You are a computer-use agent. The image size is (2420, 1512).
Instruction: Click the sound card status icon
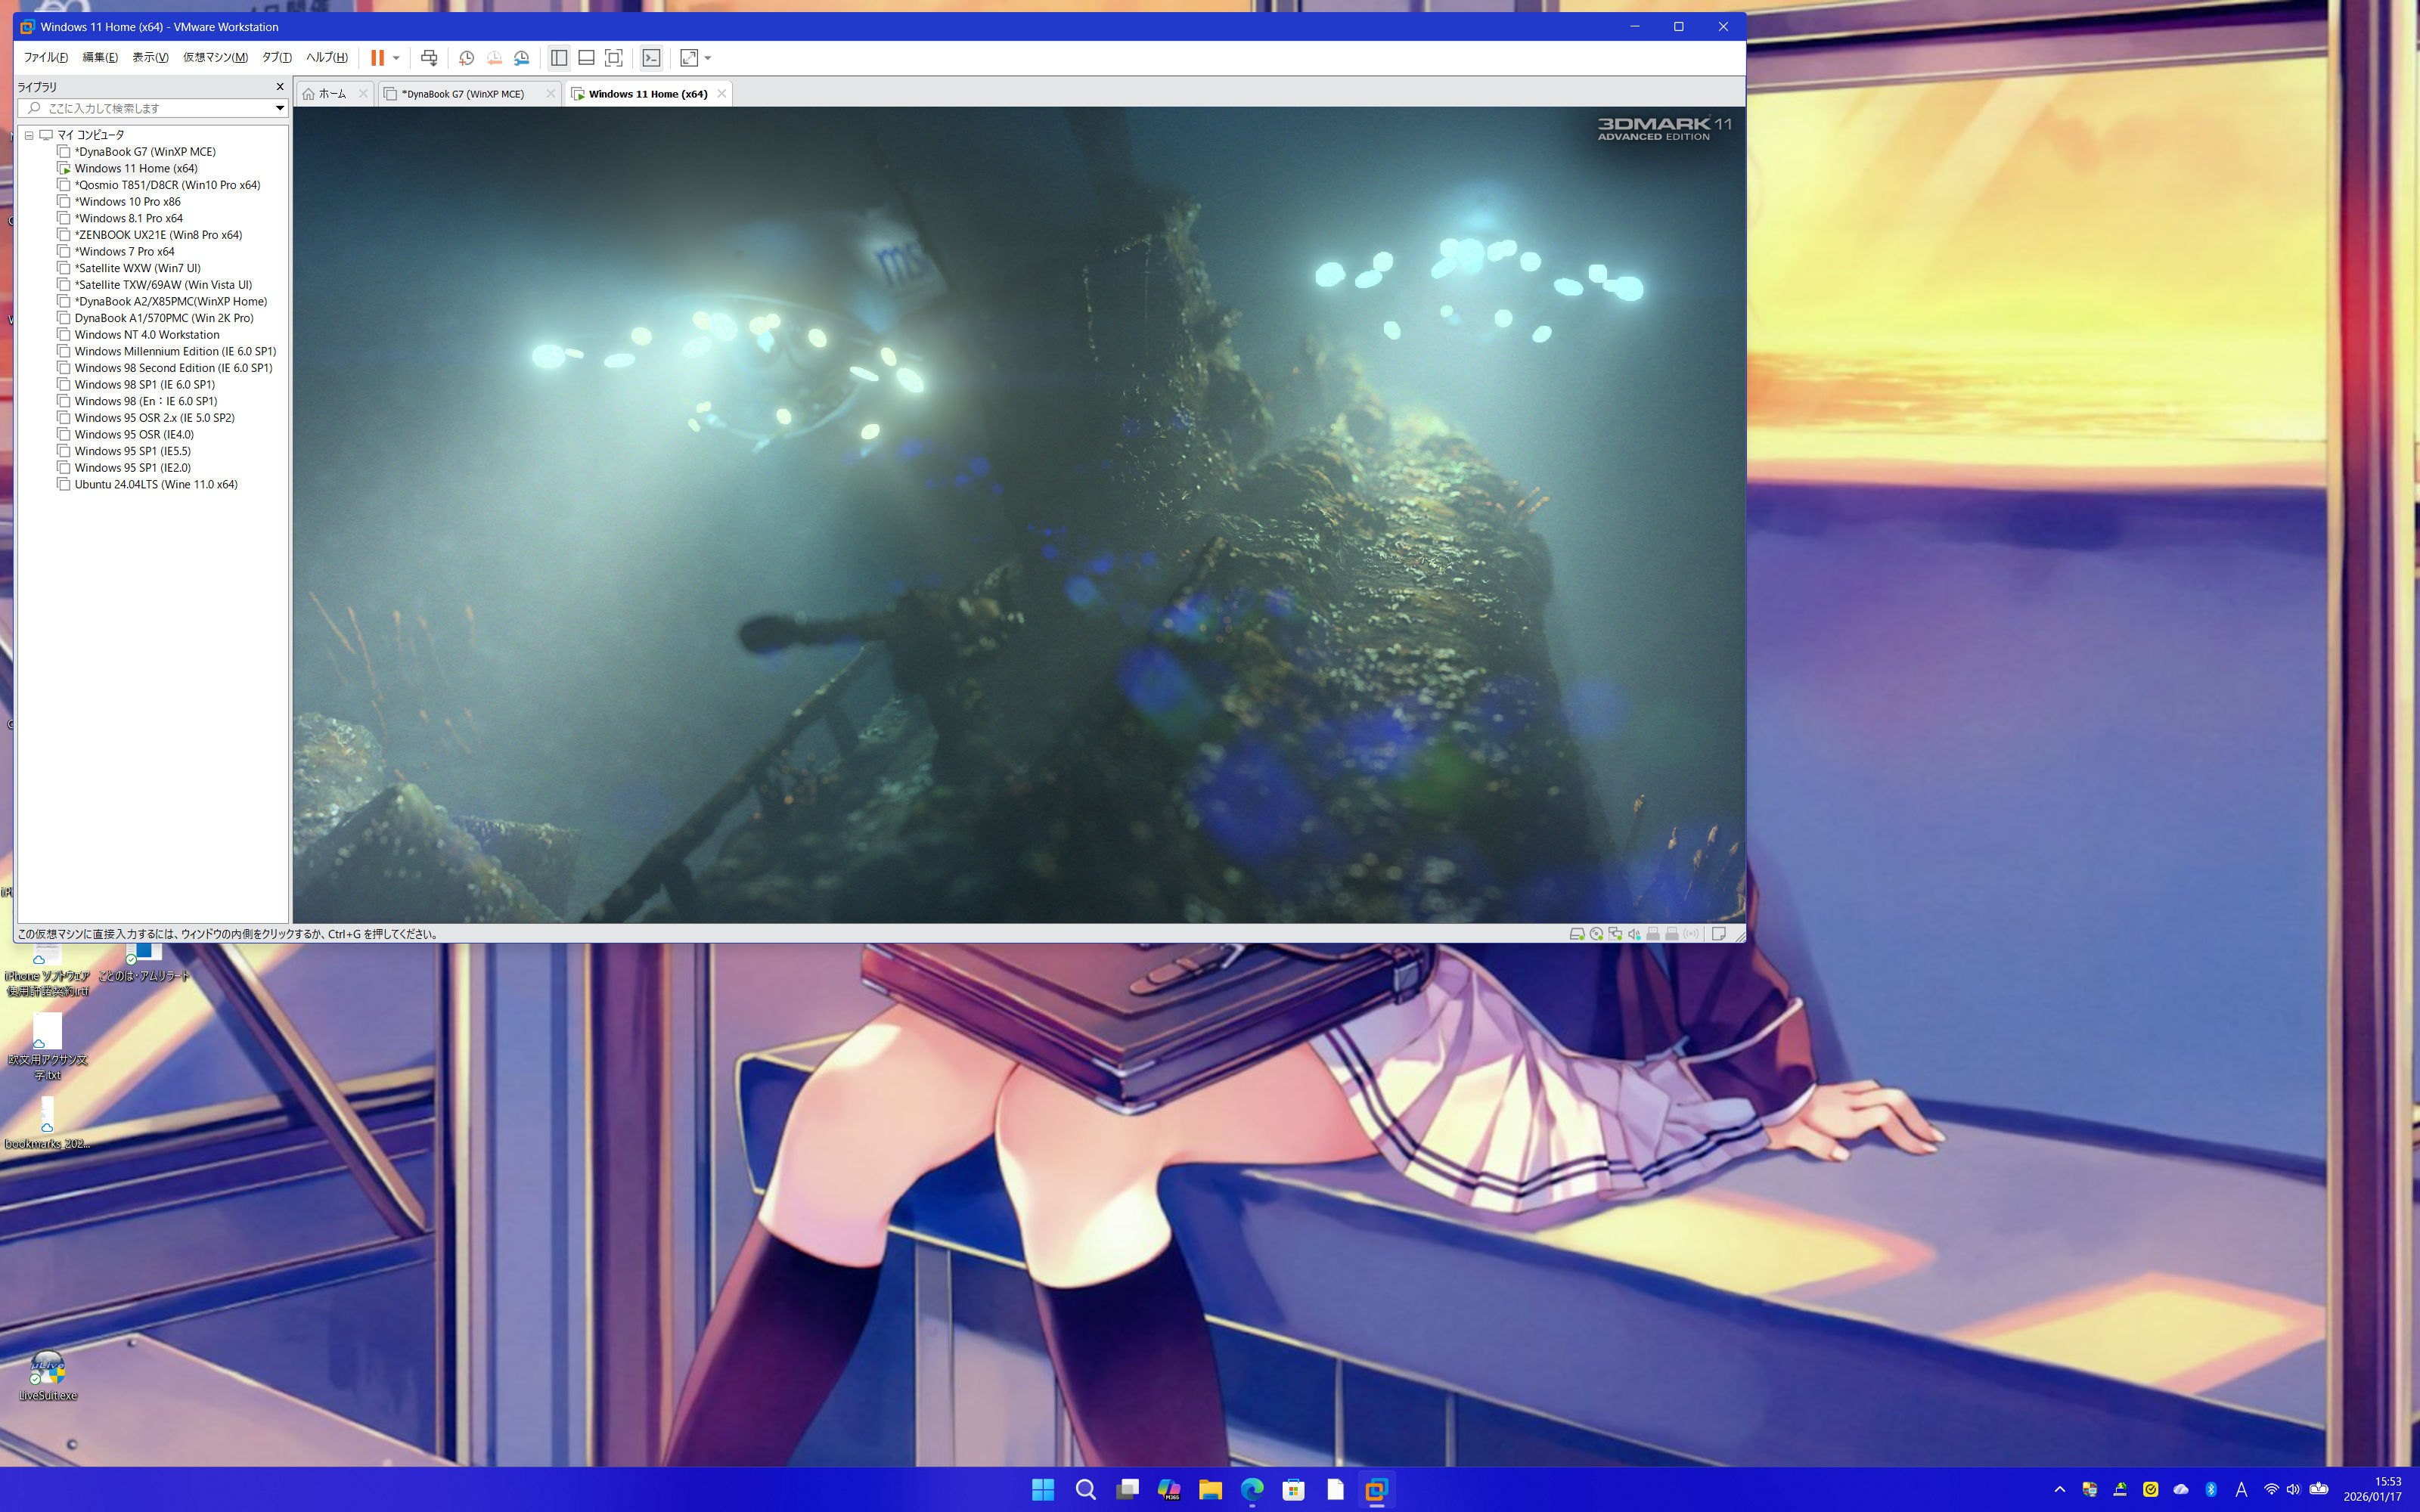click(1634, 934)
